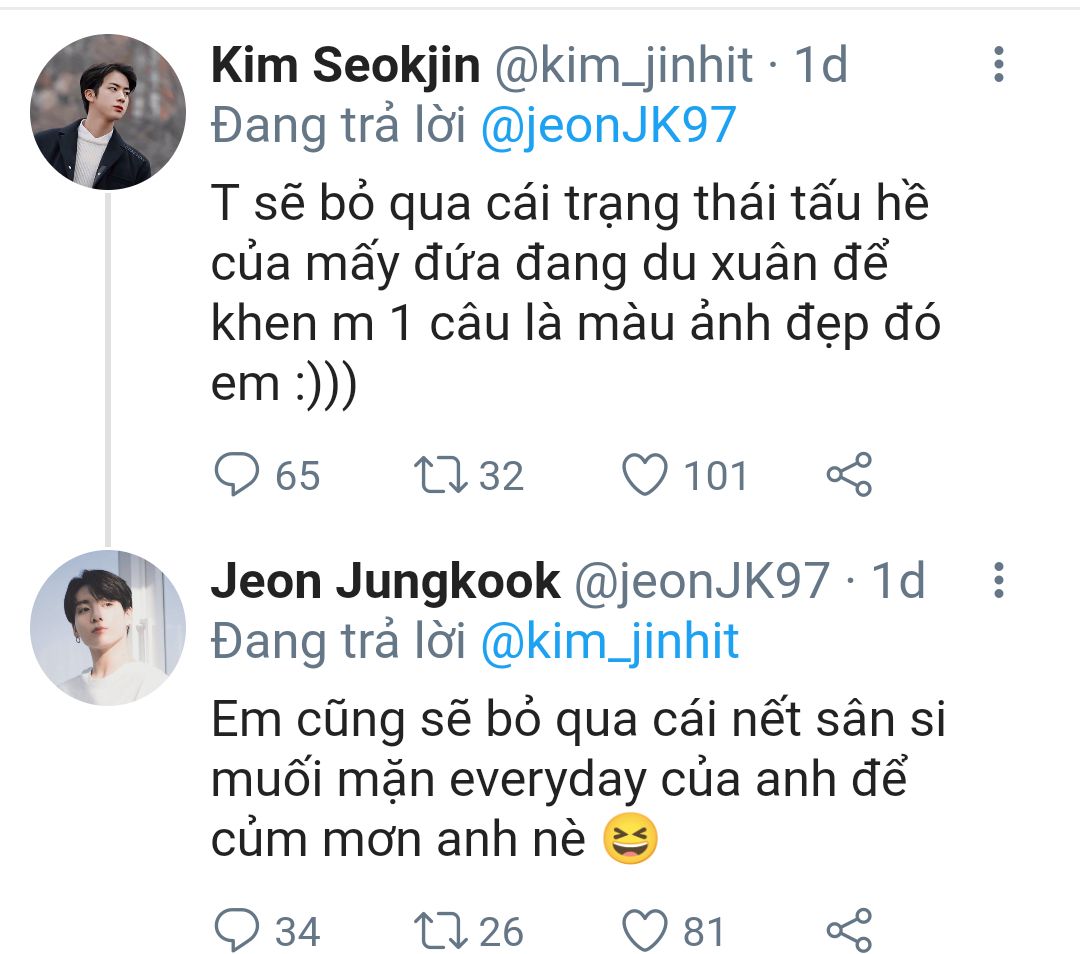The width and height of the screenshot is (1080, 954).
Task: Open the @jeonJK97 handle beside Jeon Jungkook
Action: tap(702, 581)
